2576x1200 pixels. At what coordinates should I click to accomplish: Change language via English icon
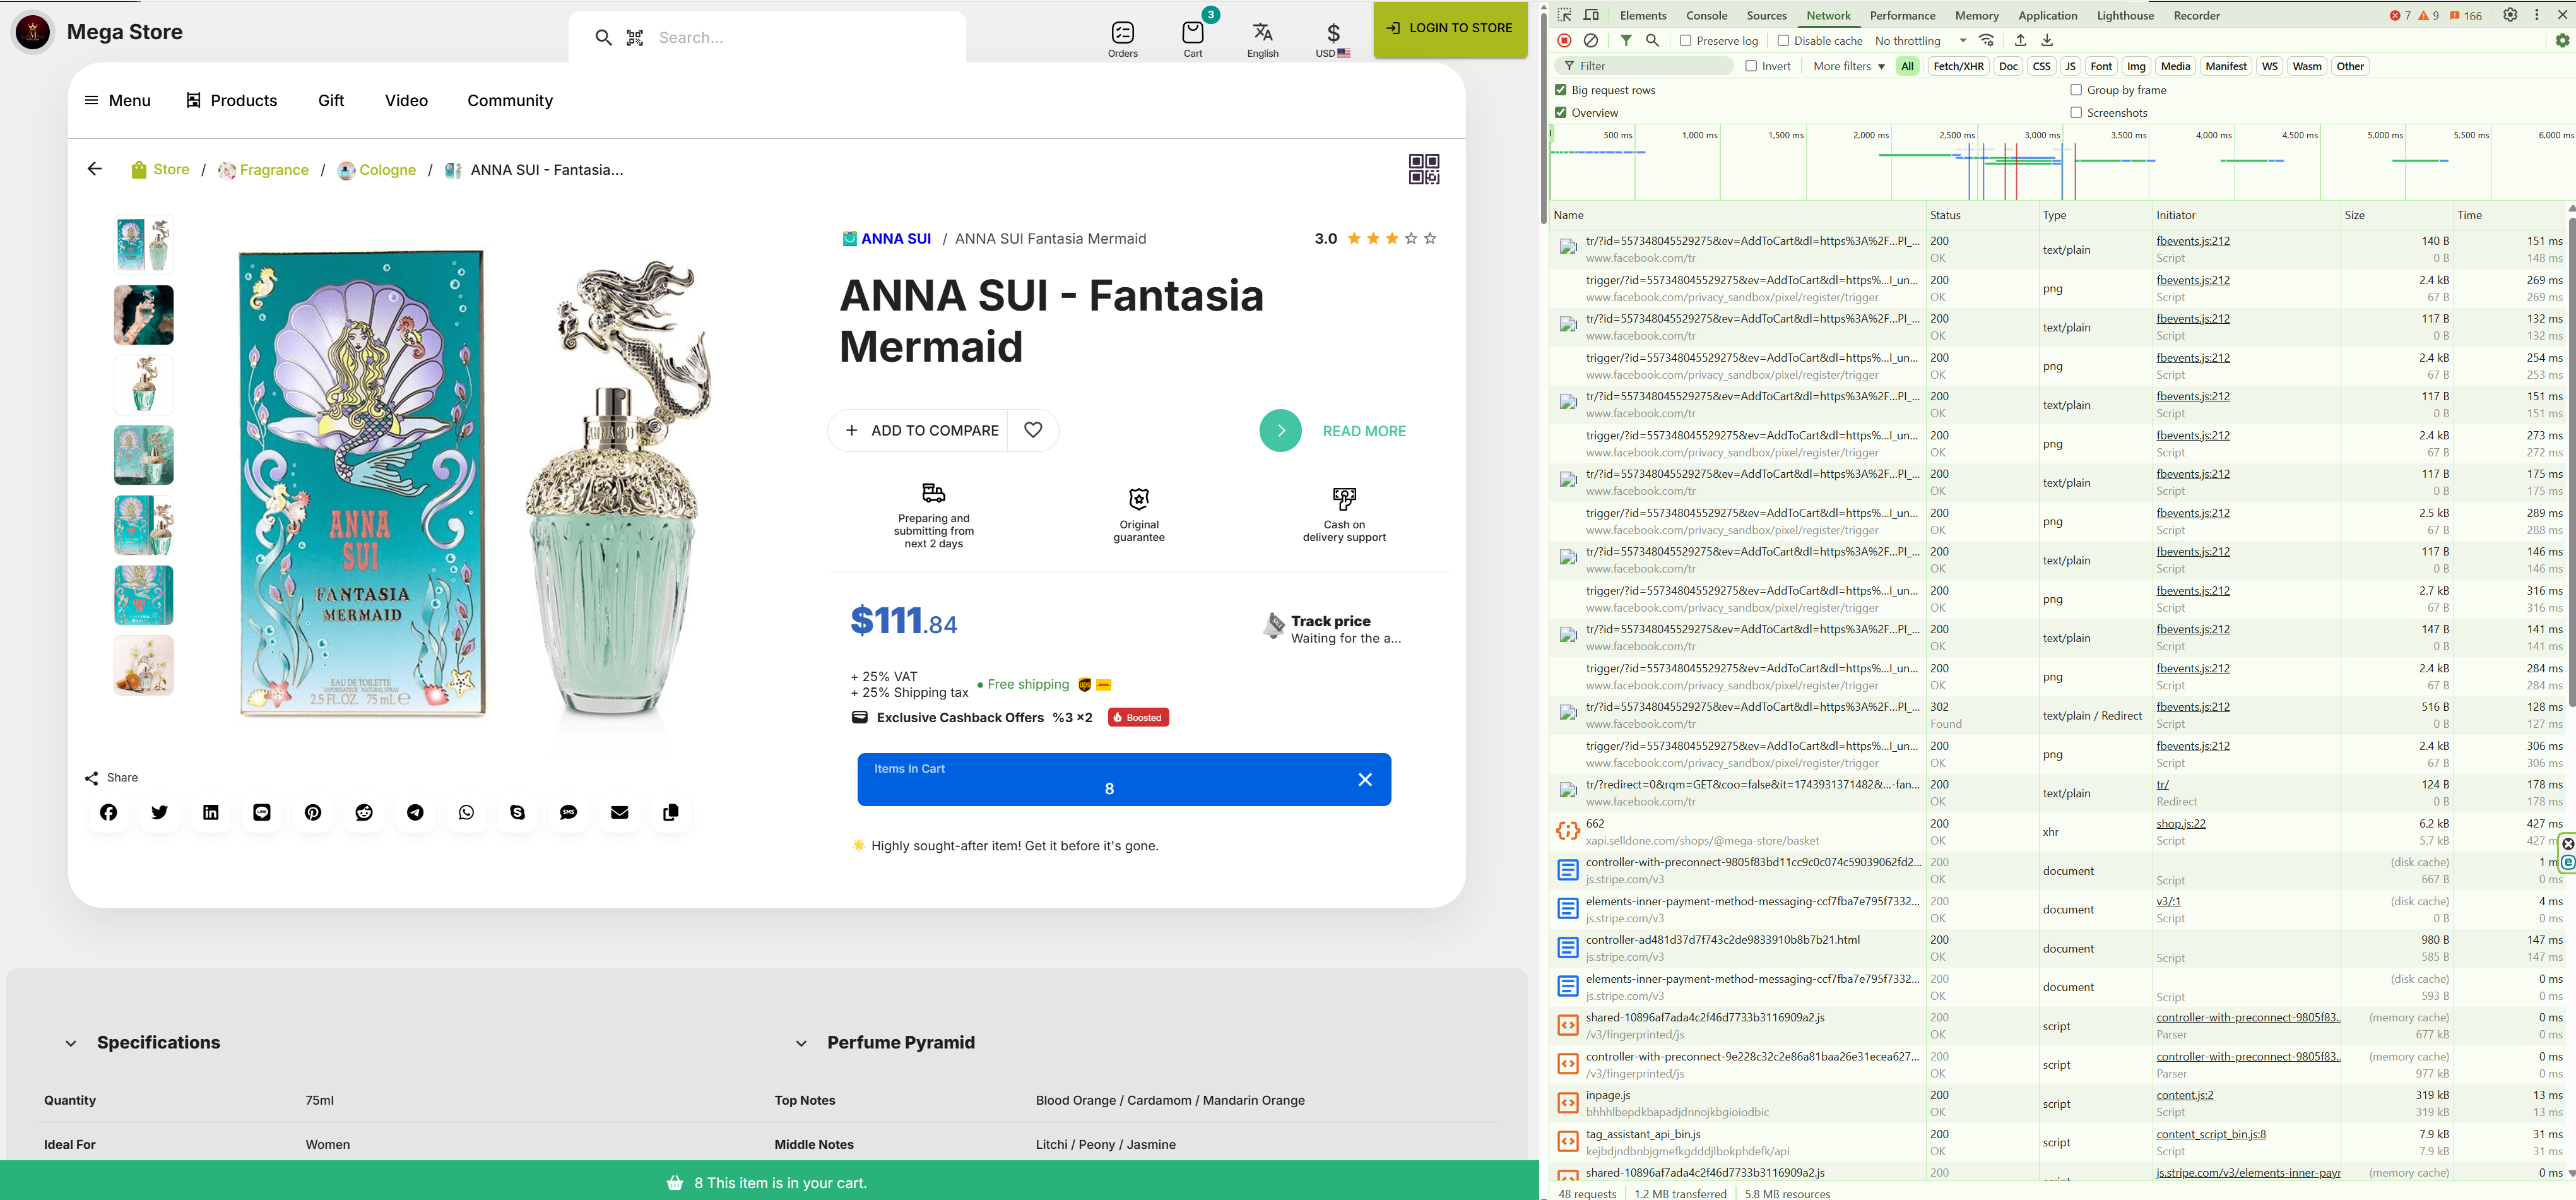1262,39
